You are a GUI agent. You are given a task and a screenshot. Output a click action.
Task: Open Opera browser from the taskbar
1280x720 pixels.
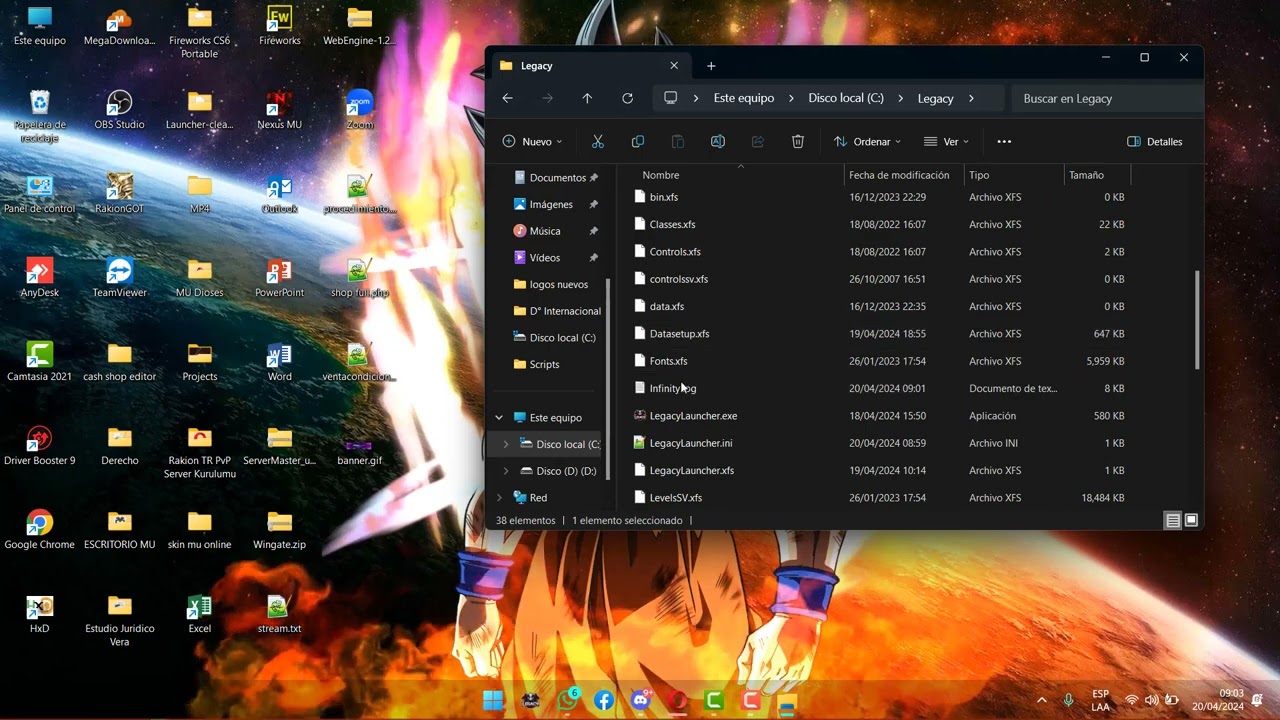(678, 700)
